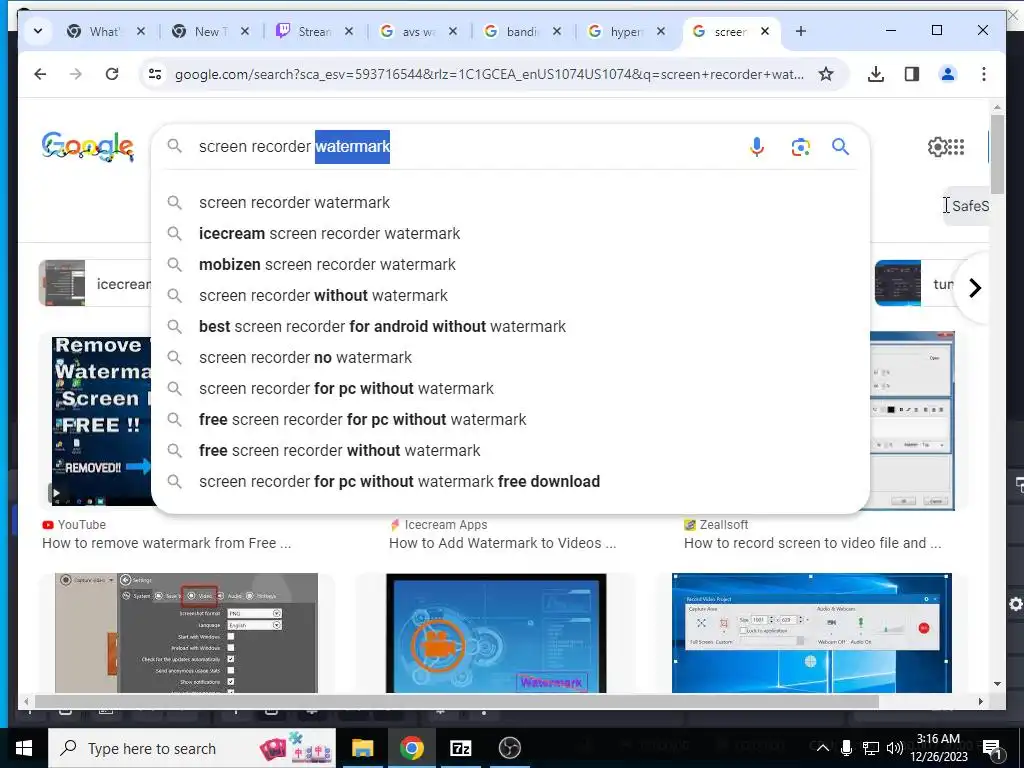Click the search text input field
The height and width of the screenshot is (768, 1024).
[x=467, y=147]
